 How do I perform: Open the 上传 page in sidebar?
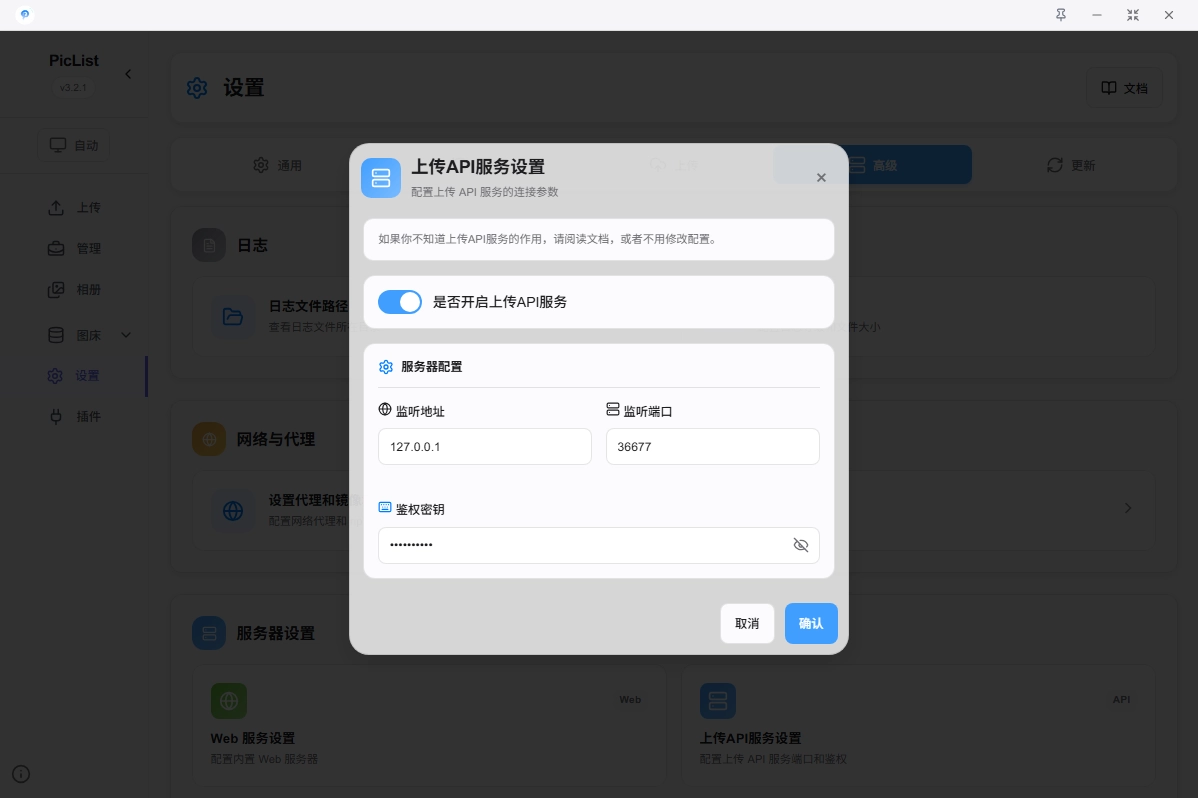coord(88,208)
